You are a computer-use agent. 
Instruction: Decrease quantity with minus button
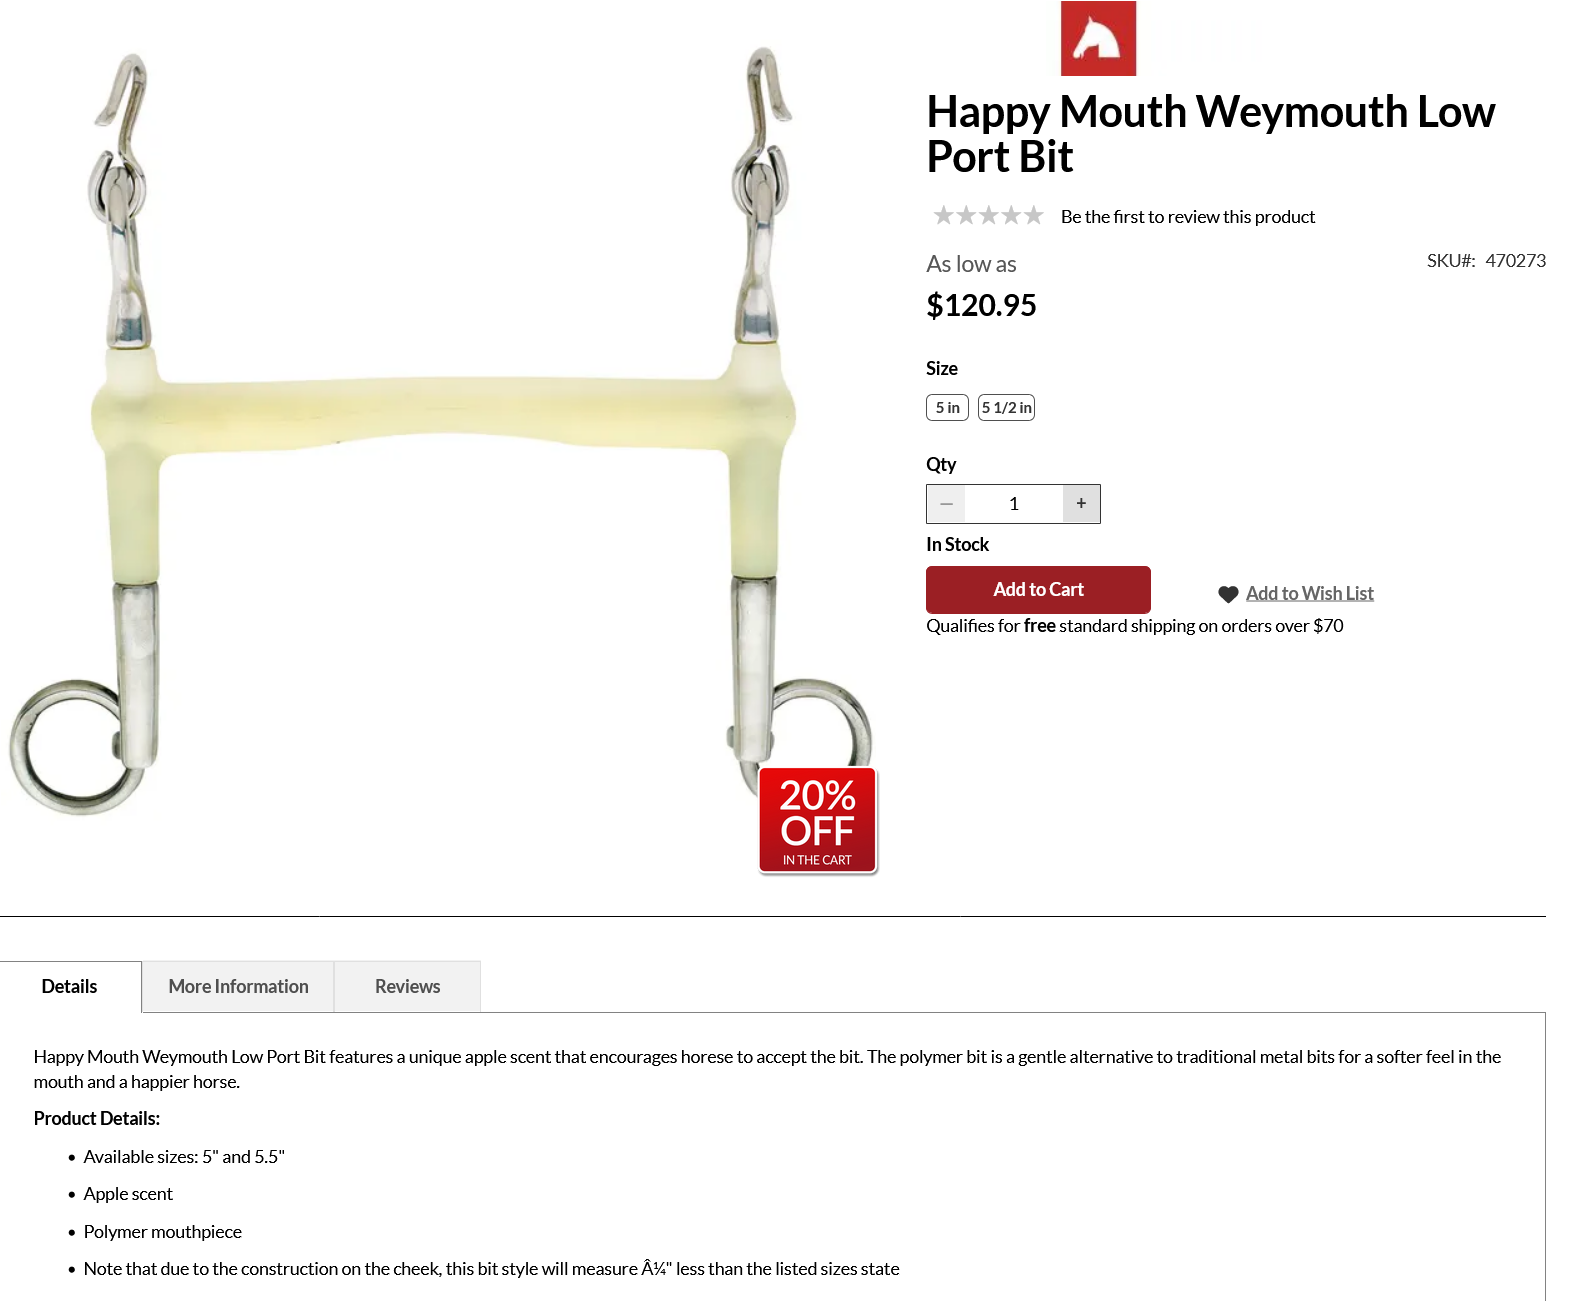click(x=946, y=504)
